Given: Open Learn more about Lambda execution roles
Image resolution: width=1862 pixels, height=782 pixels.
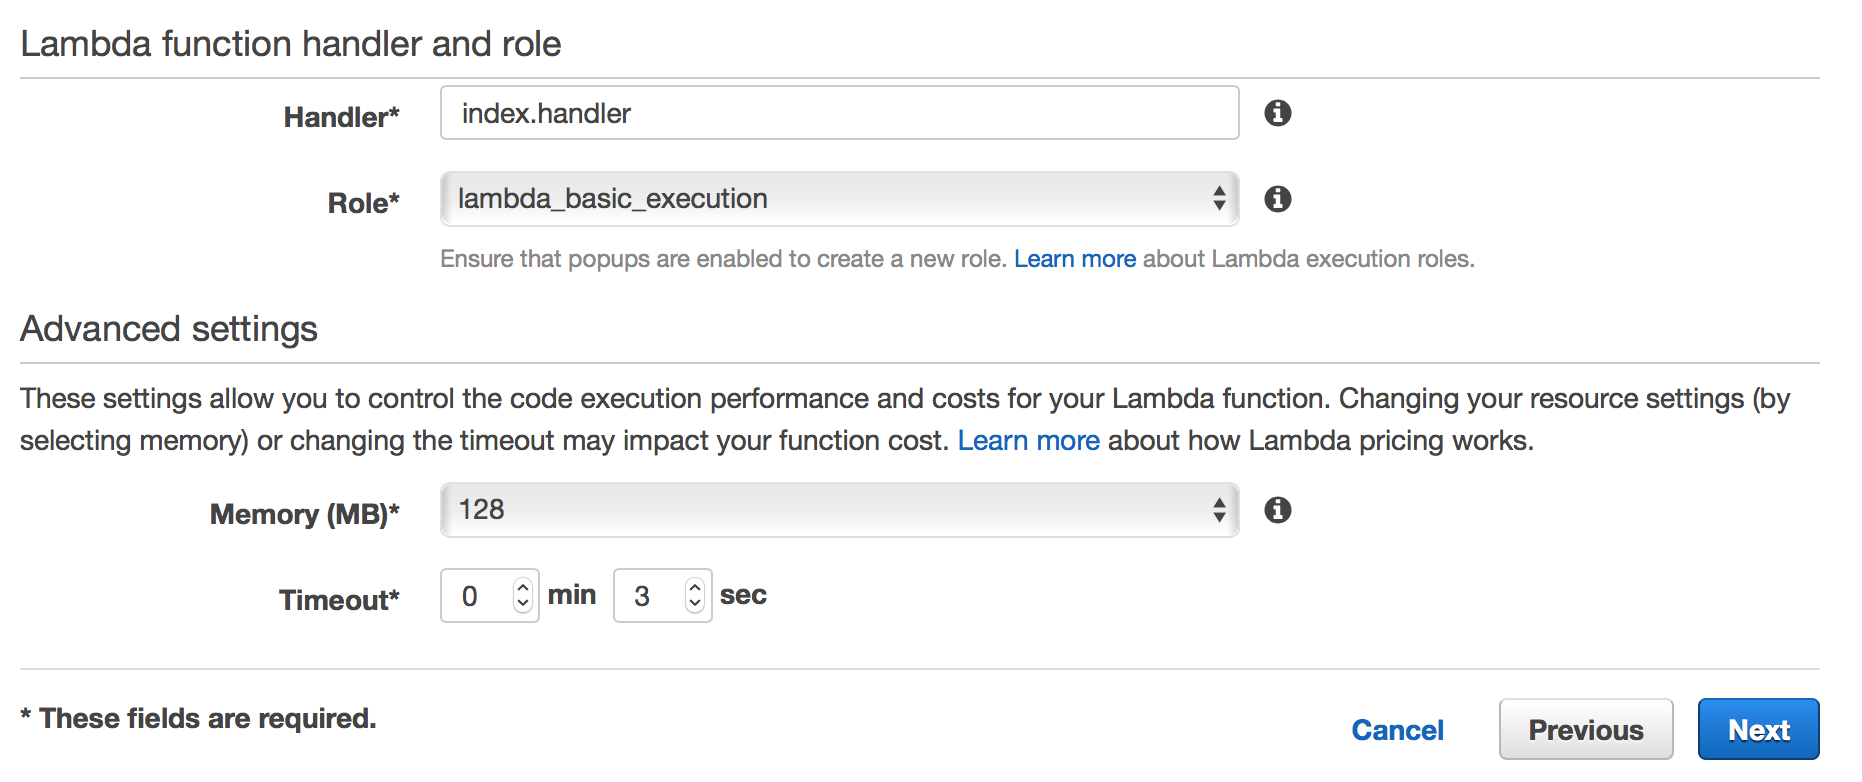Looking at the screenshot, I should pyautogui.click(x=1074, y=258).
